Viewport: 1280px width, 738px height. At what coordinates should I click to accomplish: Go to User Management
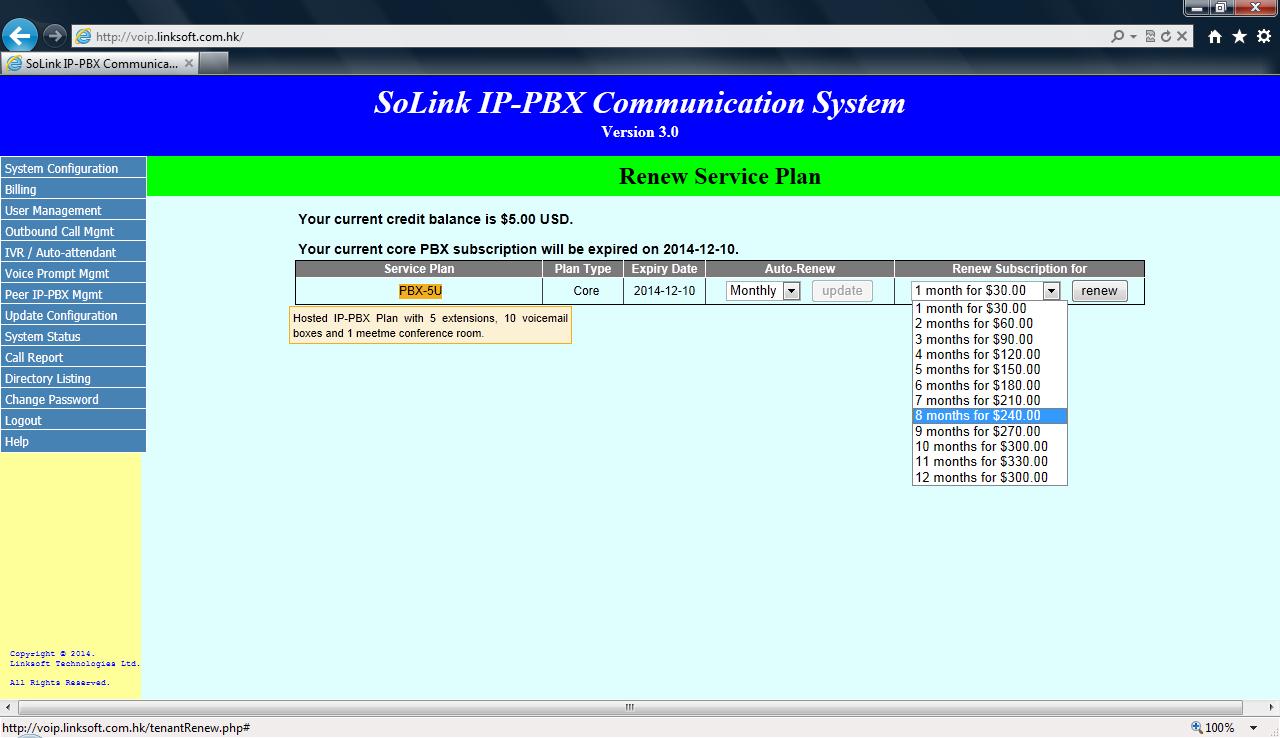pos(73,211)
